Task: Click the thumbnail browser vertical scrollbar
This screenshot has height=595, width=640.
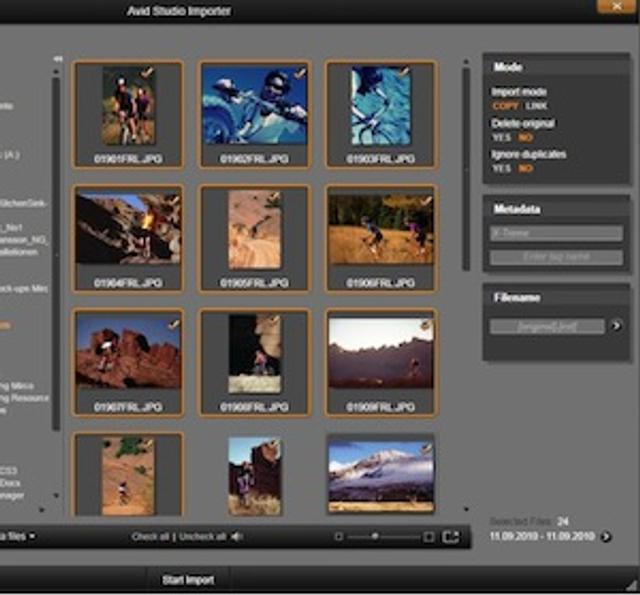Action: (x=466, y=169)
